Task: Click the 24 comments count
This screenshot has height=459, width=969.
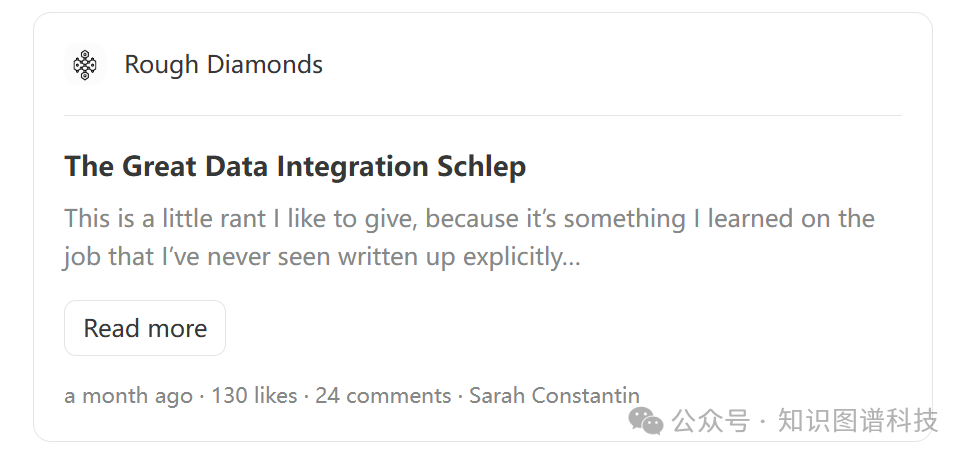Action: point(383,395)
